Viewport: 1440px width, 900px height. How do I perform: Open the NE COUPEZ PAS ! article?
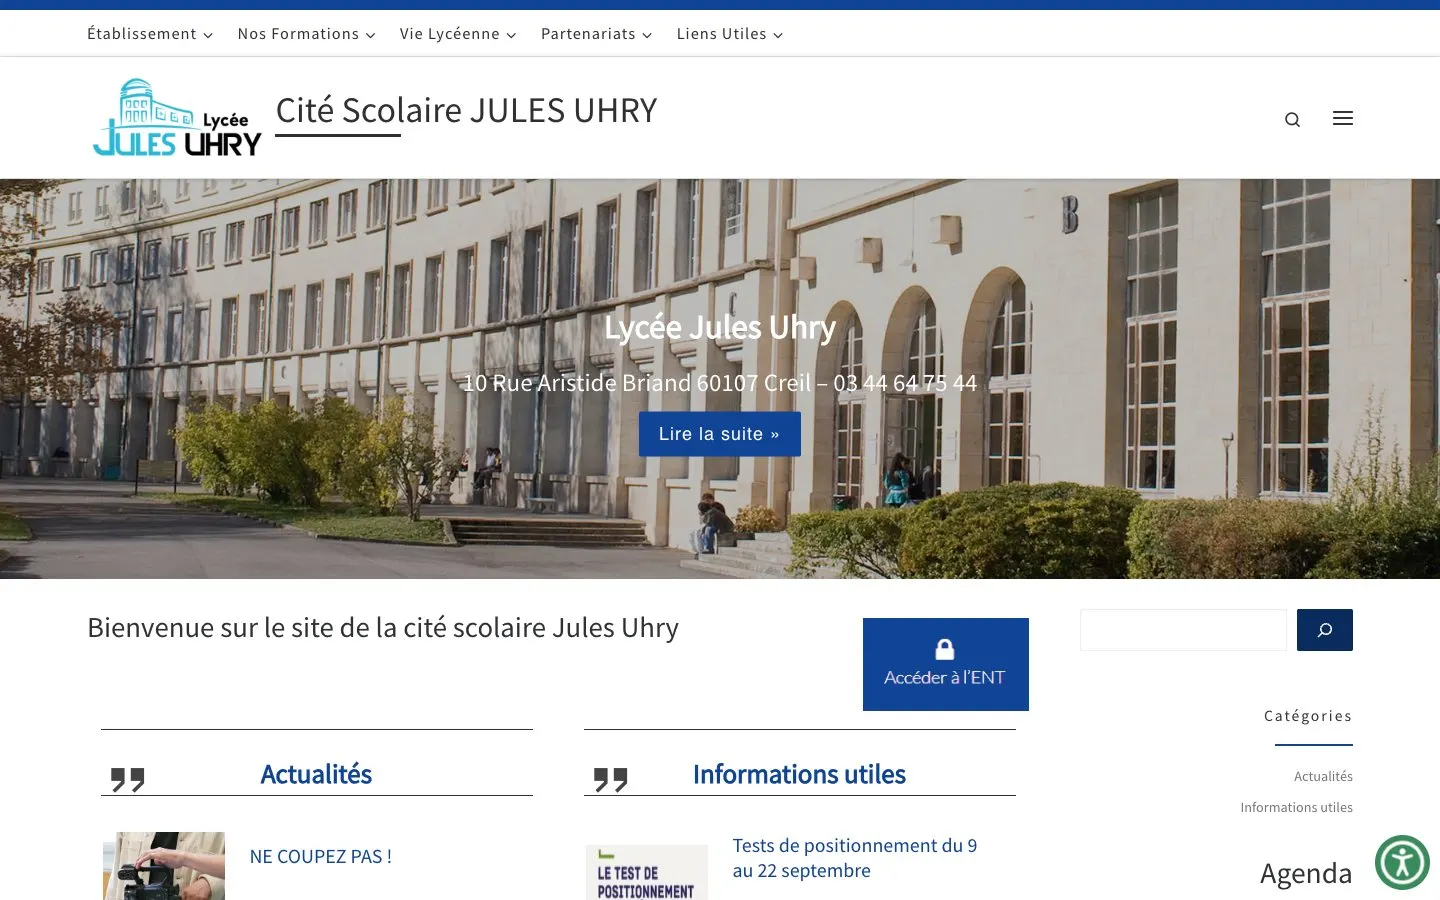(320, 857)
